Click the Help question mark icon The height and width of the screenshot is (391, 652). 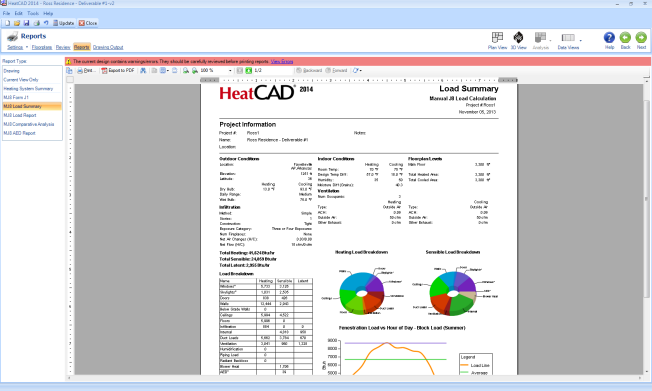pyautogui.click(x=609, y=41)
